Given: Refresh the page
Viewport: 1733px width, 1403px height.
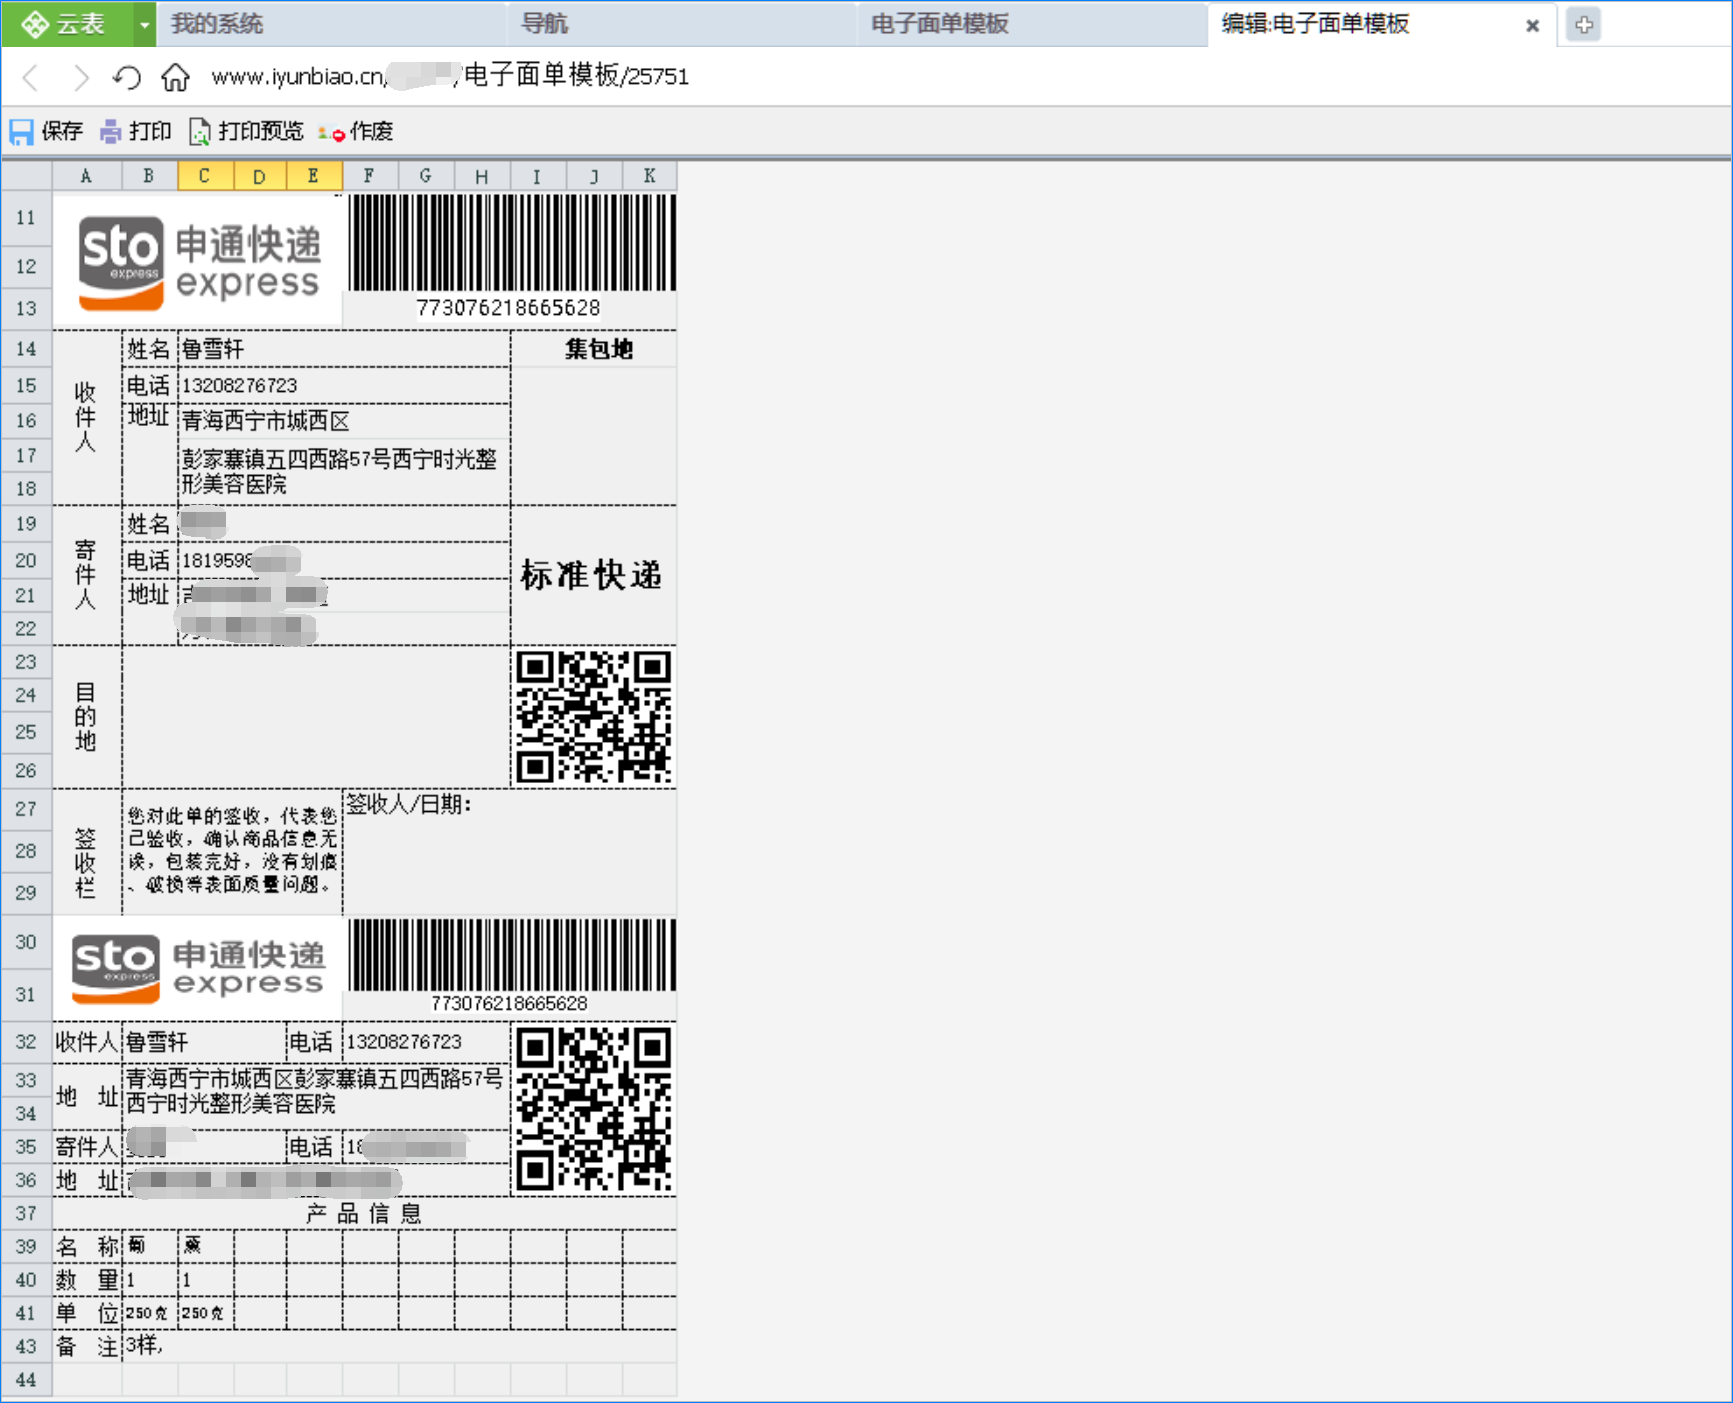Looking at the screenshot, I should [x=127, y=77].
